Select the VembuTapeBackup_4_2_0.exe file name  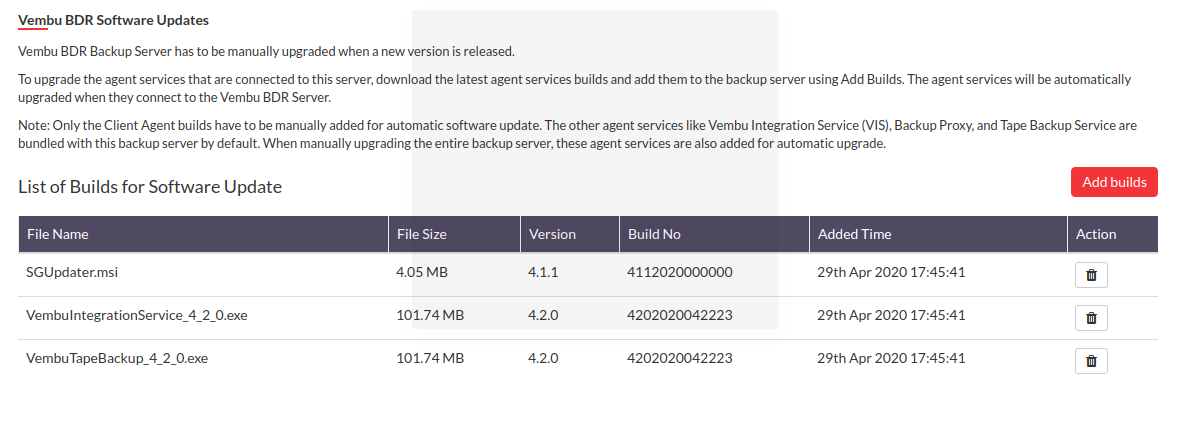(x=117, y=358)
